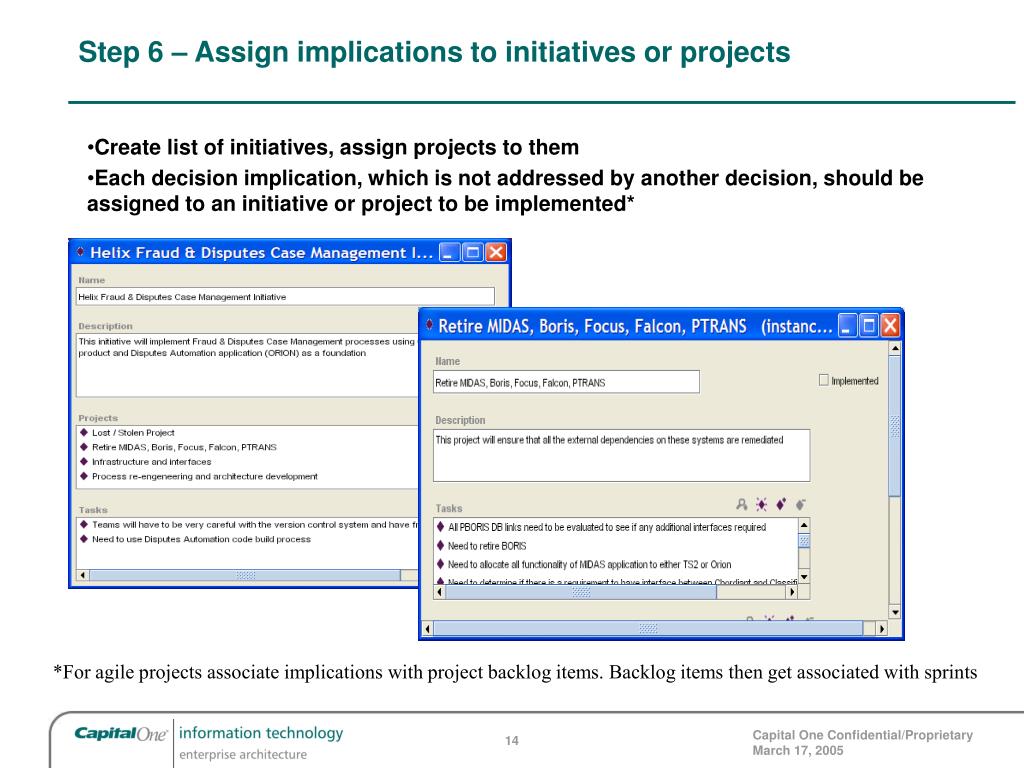1024x768 pixels.
Task: Click left arrow of Retire MIDAS window bottom scrollbar
Action: pyautogui.click(x=427, y=629)
